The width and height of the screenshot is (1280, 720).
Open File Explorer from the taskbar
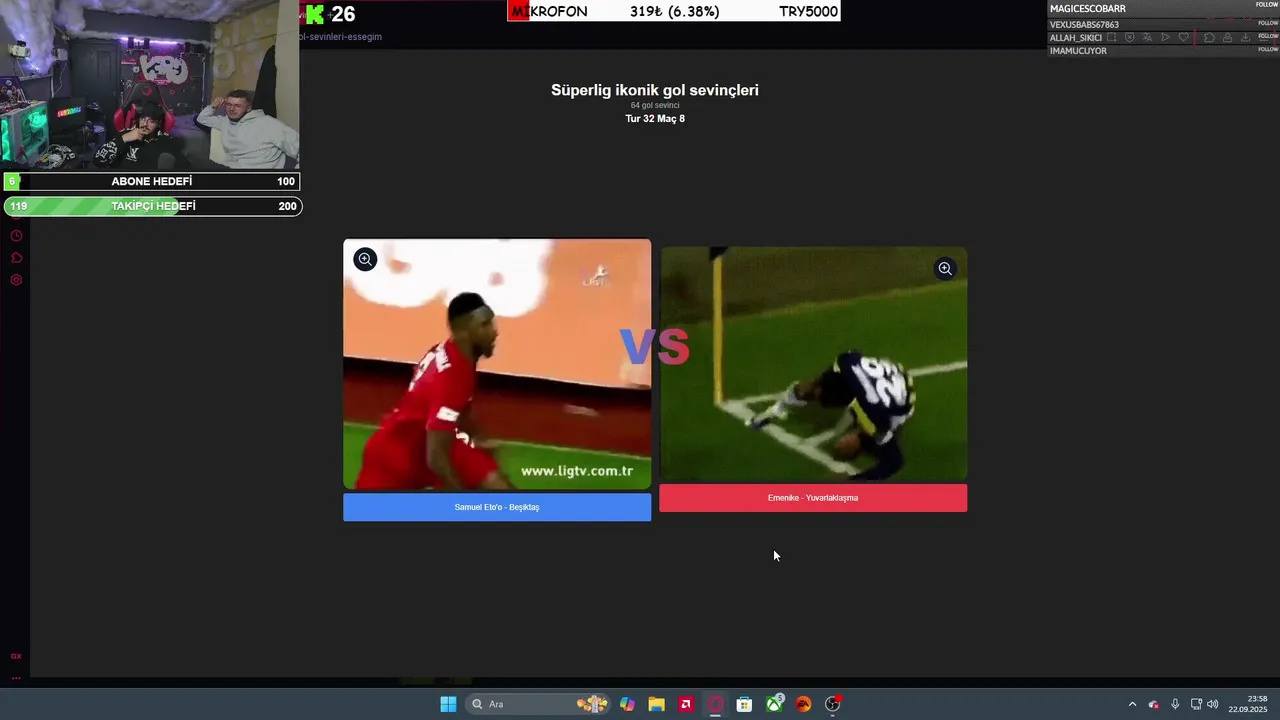click(x=656, y=704)
